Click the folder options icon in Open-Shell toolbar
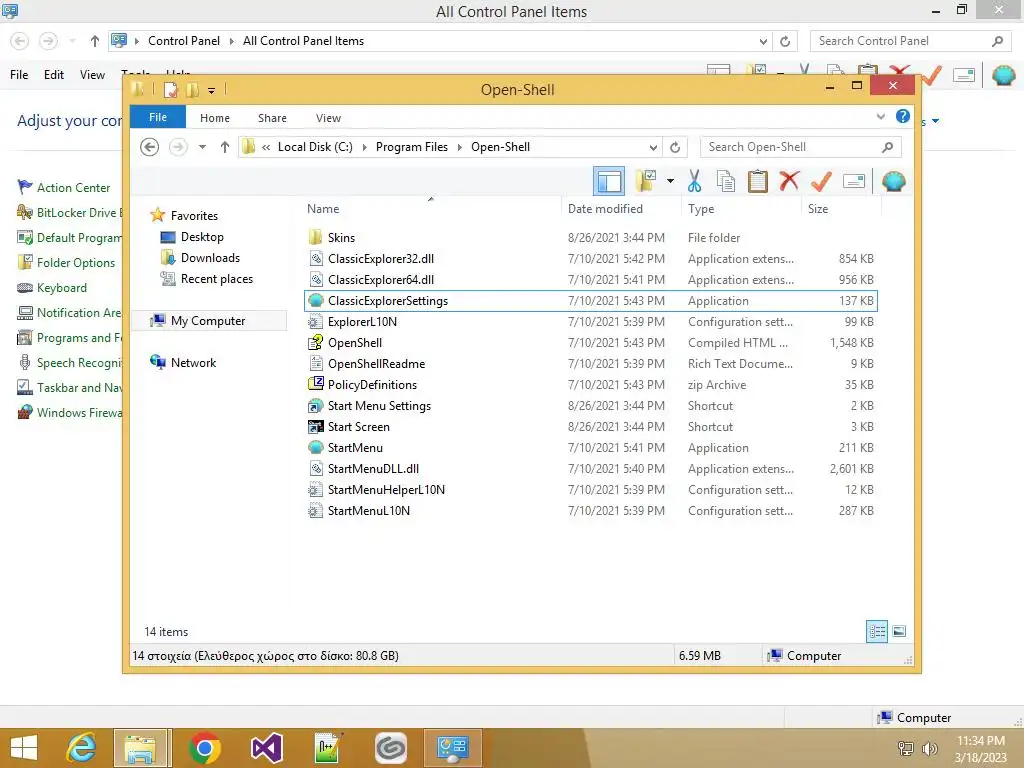Image resolution: width=1024 pixels, height=768 pixels. click(x=646, y=181)
